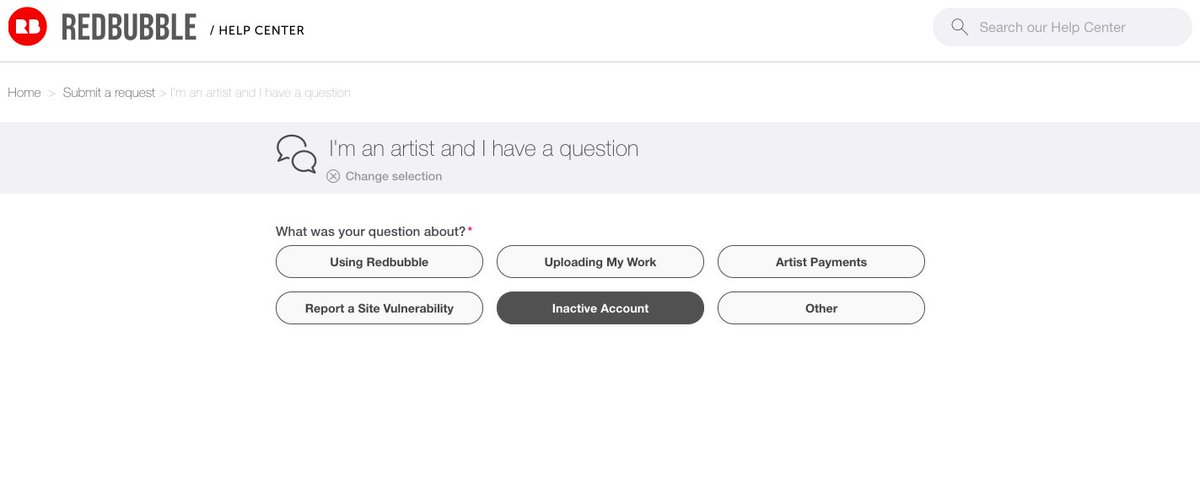1200x492 pixels.
Task: Click the "What was your question about?" label
Action: (x=371, y=231)
